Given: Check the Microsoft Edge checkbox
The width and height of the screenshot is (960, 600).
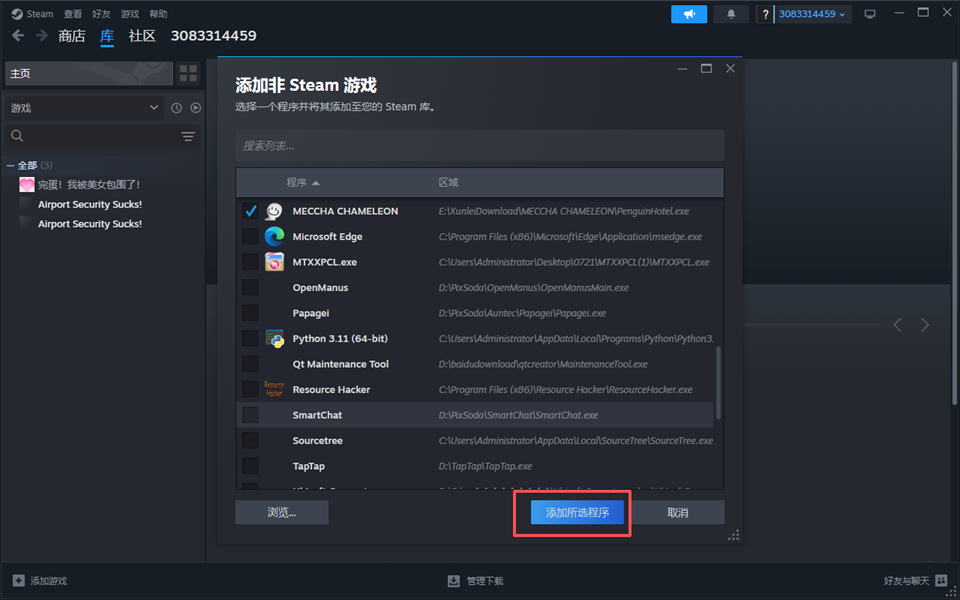Looking at the screenshot, I should pyautogui.click(x=250, y=236).
